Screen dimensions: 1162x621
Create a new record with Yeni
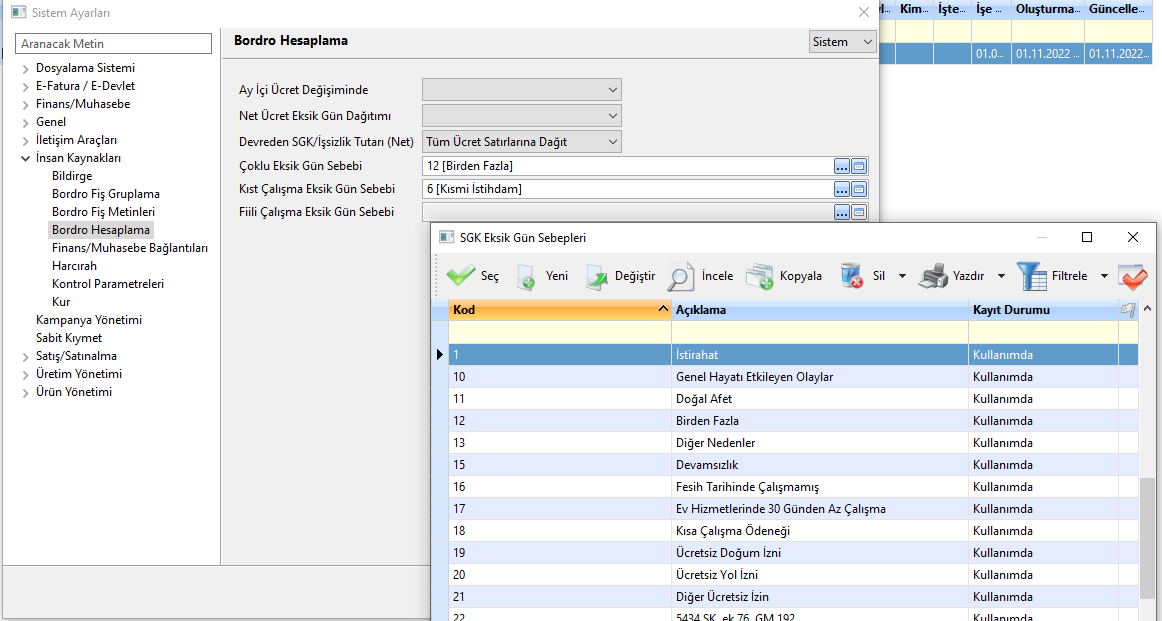[526, 276]
